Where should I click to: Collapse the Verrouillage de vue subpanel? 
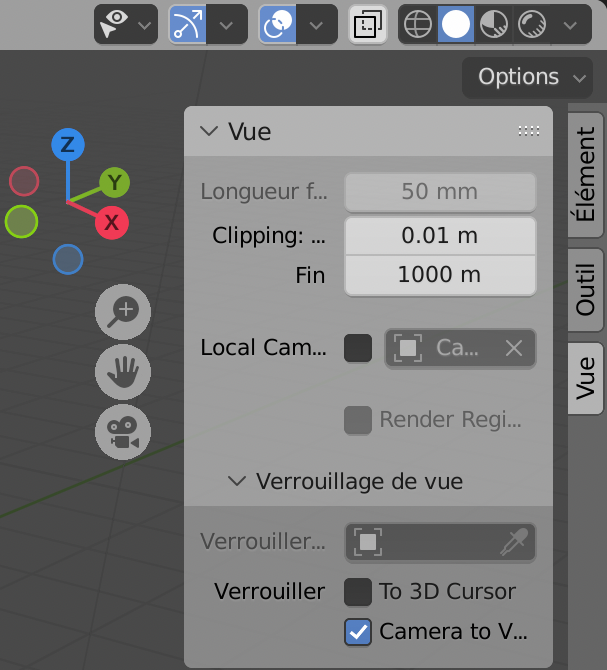(x=346, y=481)
